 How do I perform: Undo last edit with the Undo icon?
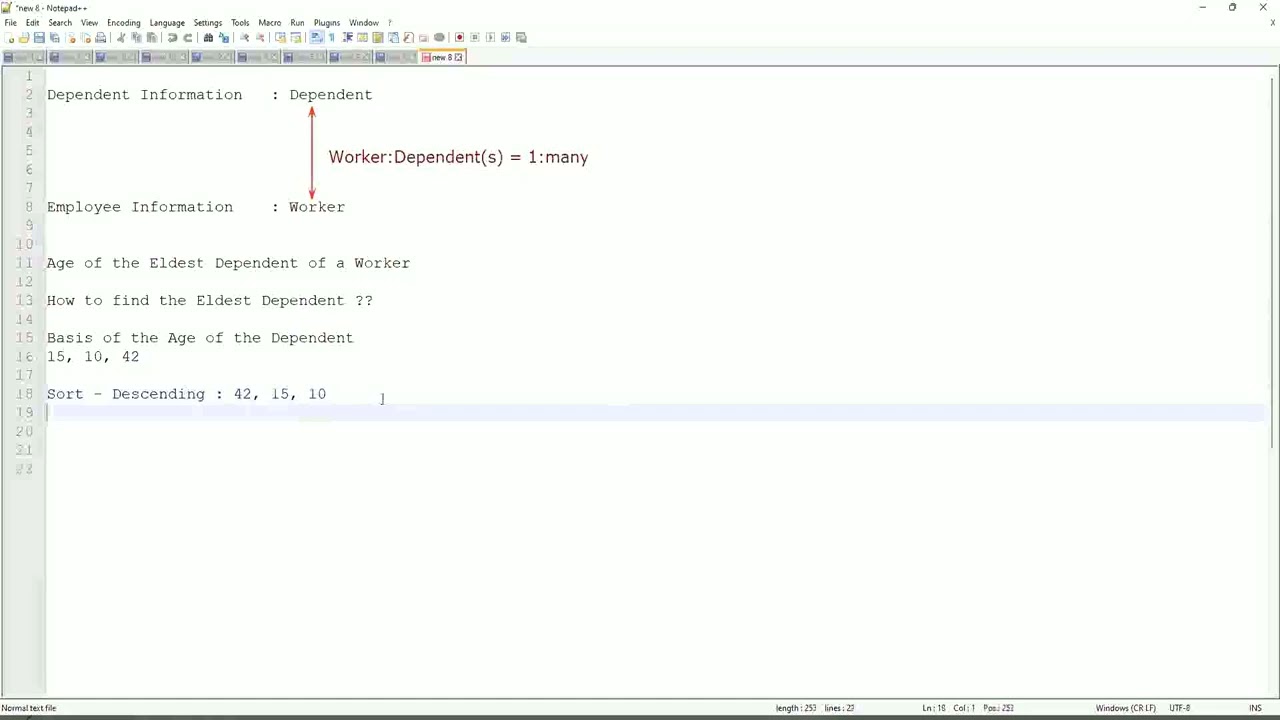point(172,37)
